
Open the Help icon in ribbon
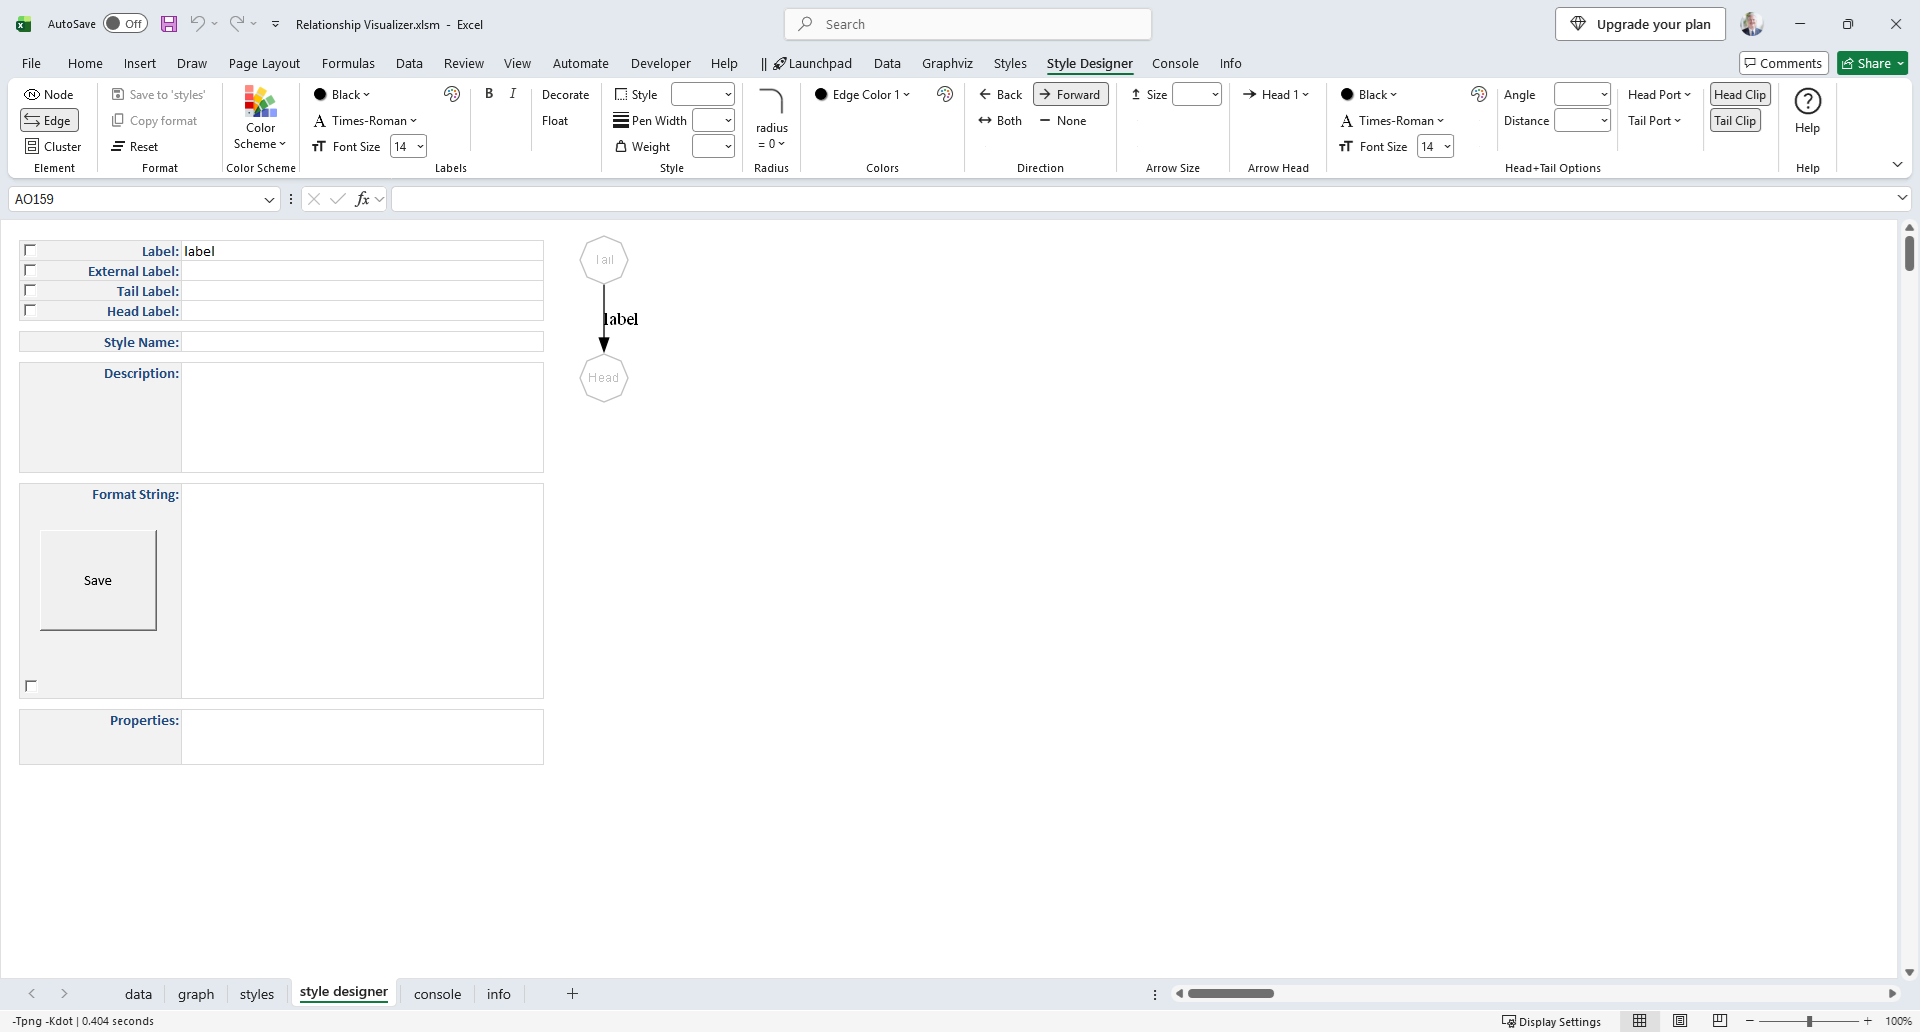[1808, 101]
